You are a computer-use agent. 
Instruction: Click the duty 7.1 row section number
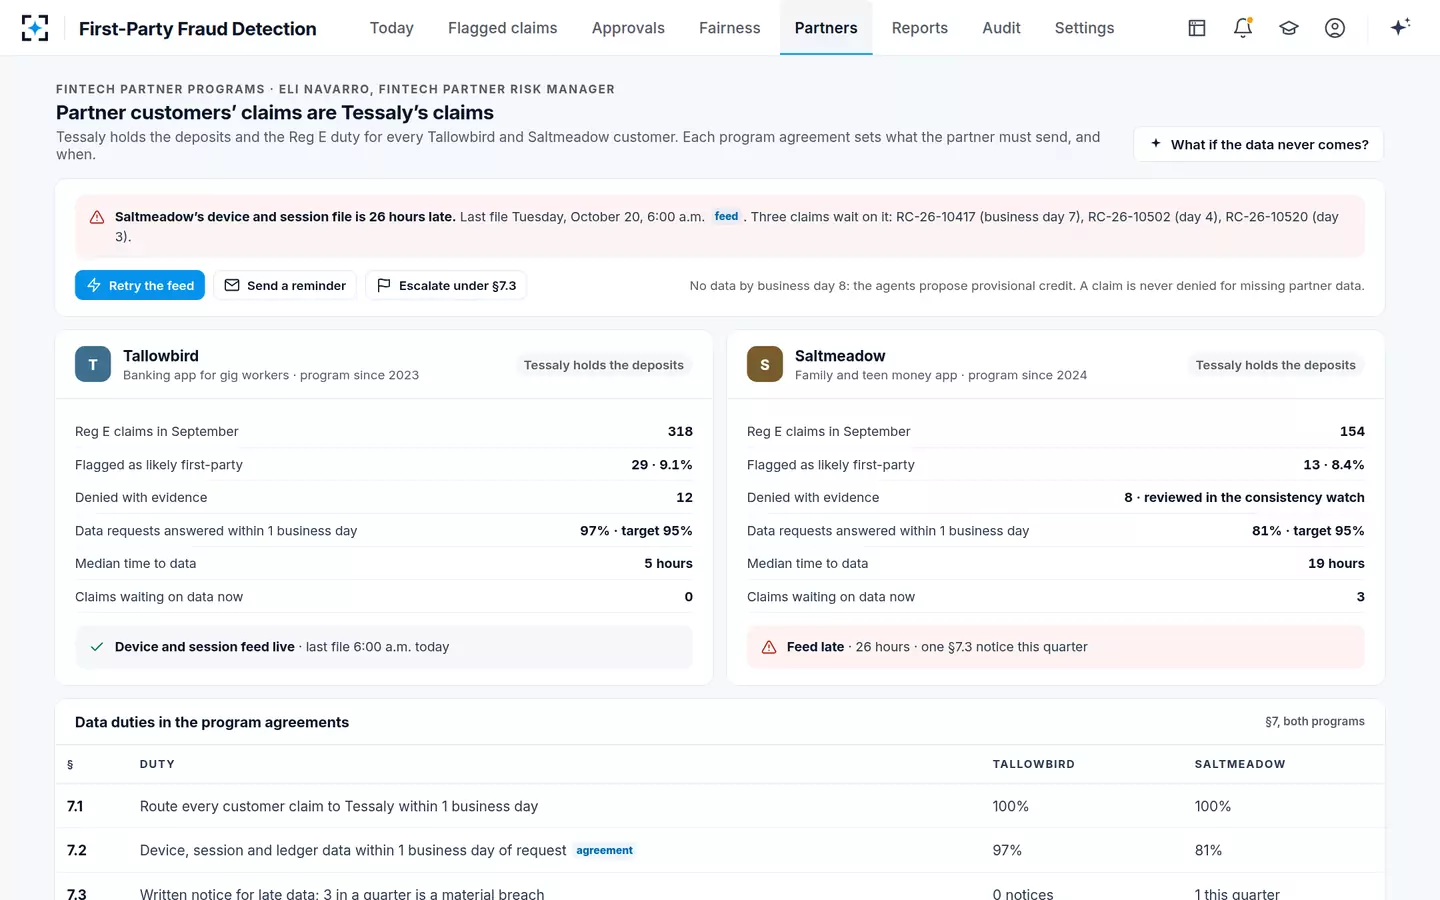75,806
